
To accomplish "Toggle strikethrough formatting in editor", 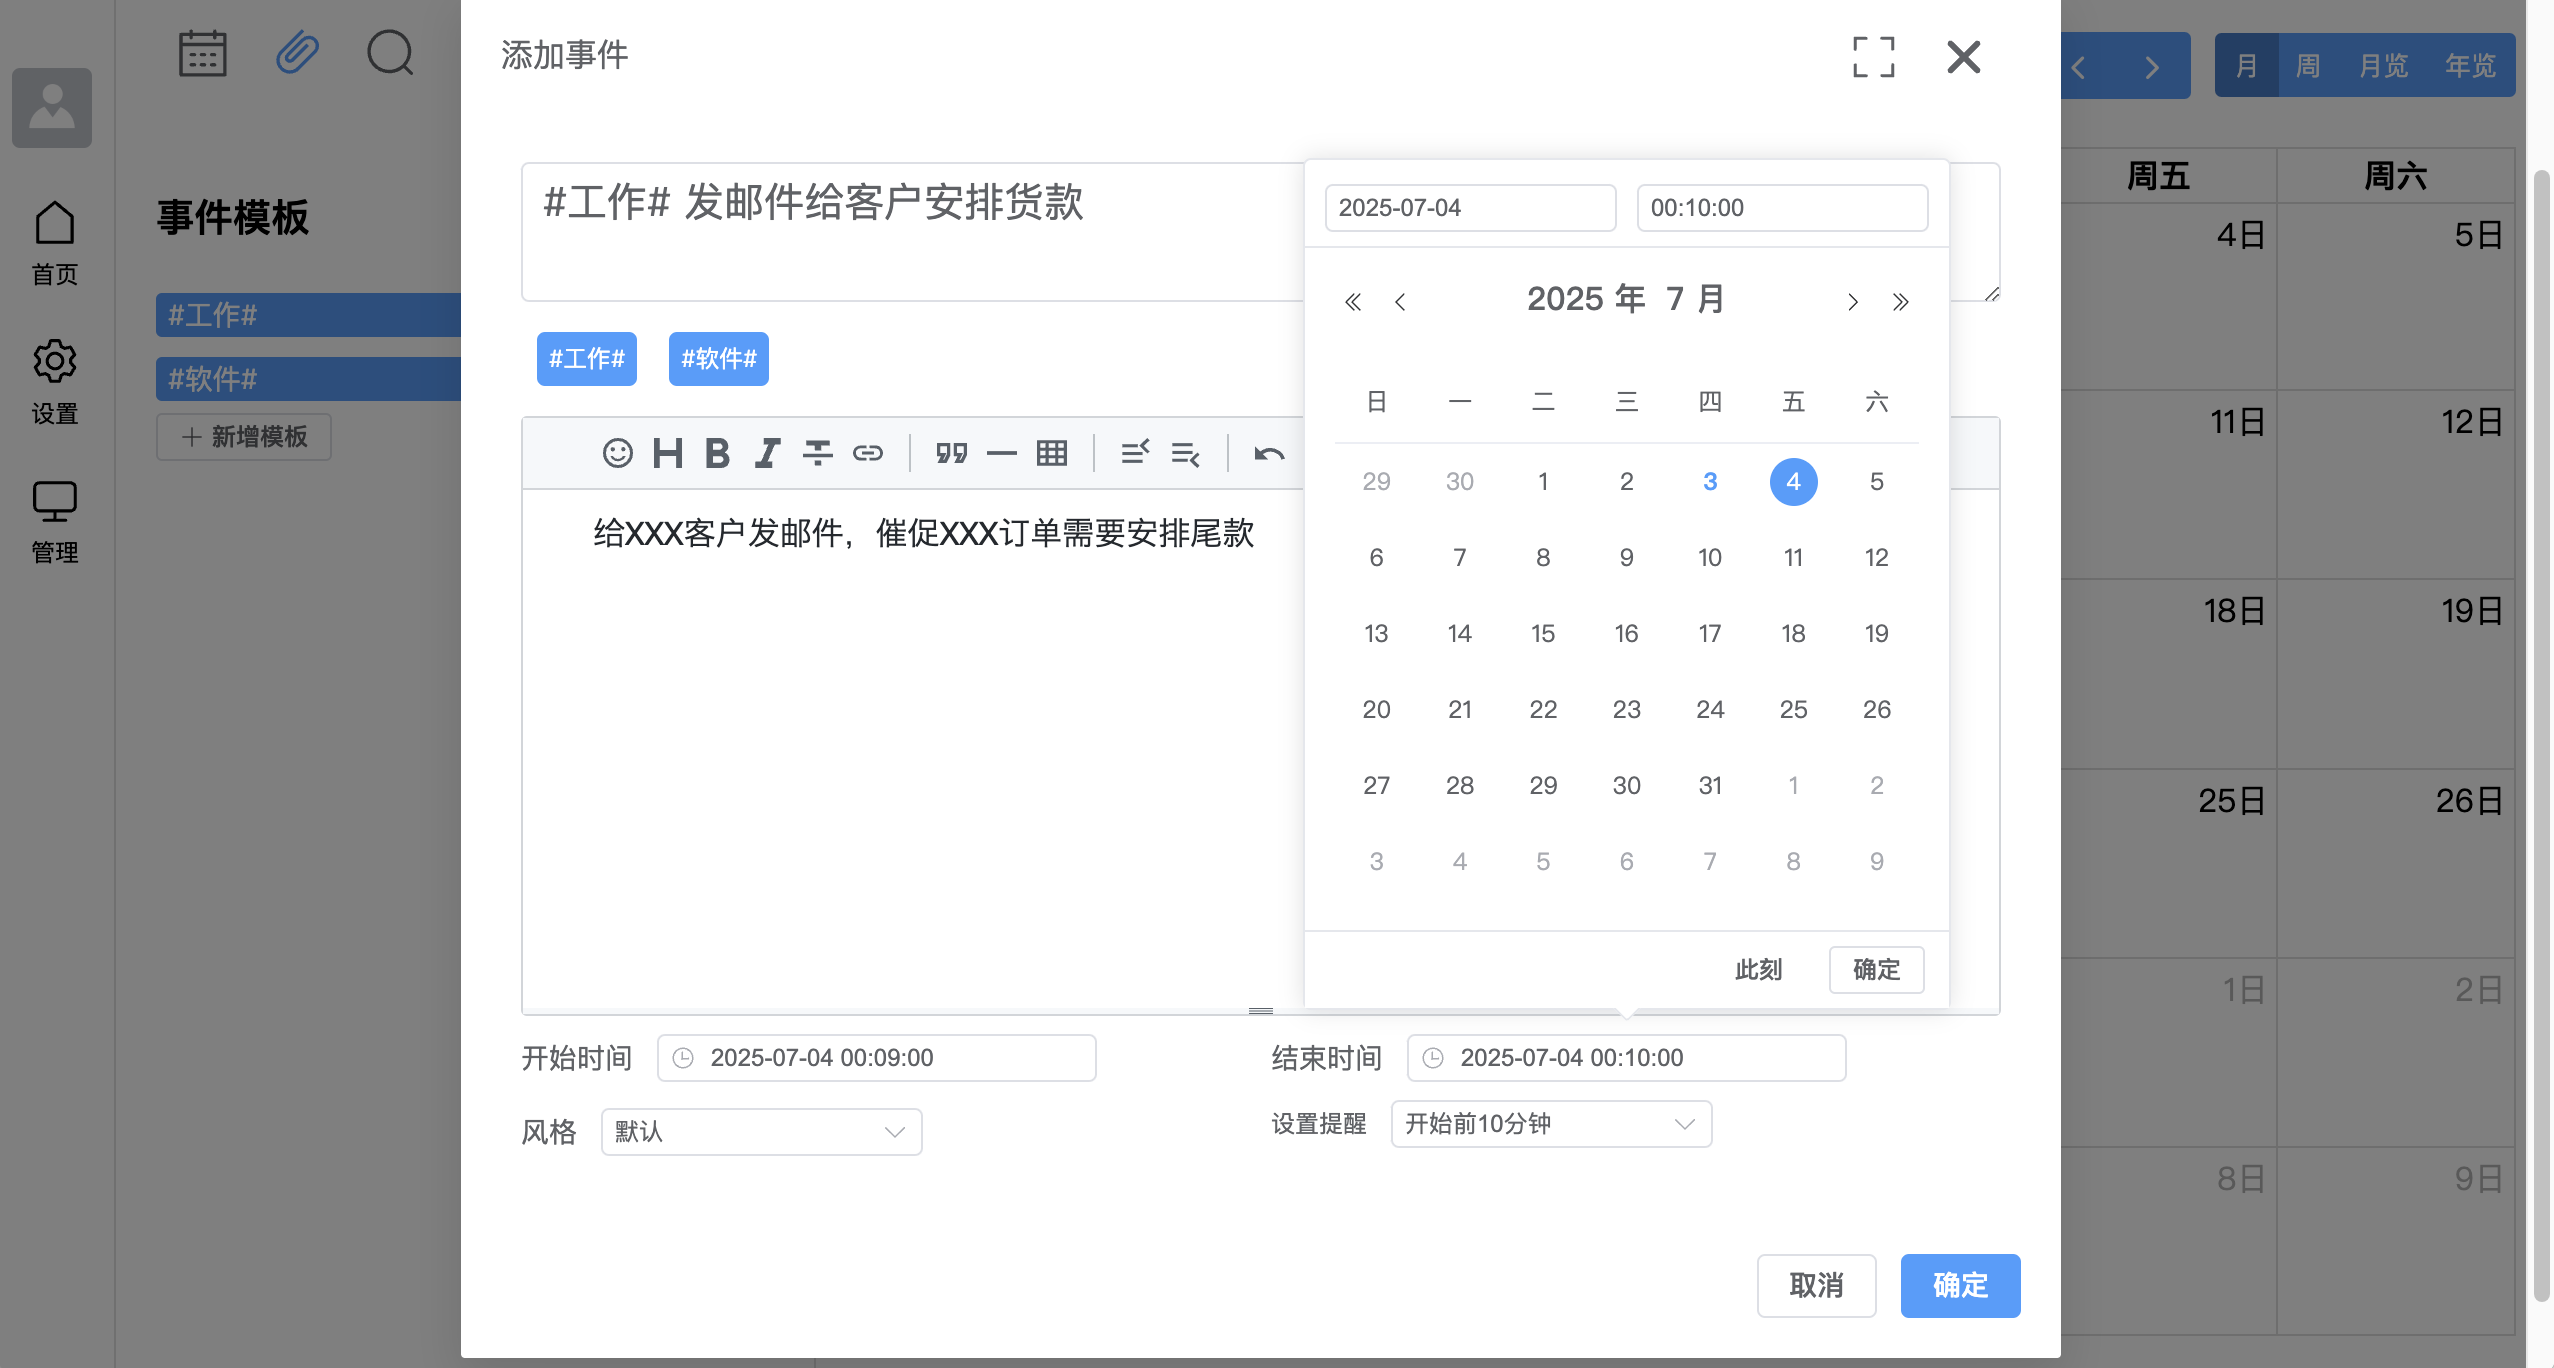I will [x=818, y=453].
